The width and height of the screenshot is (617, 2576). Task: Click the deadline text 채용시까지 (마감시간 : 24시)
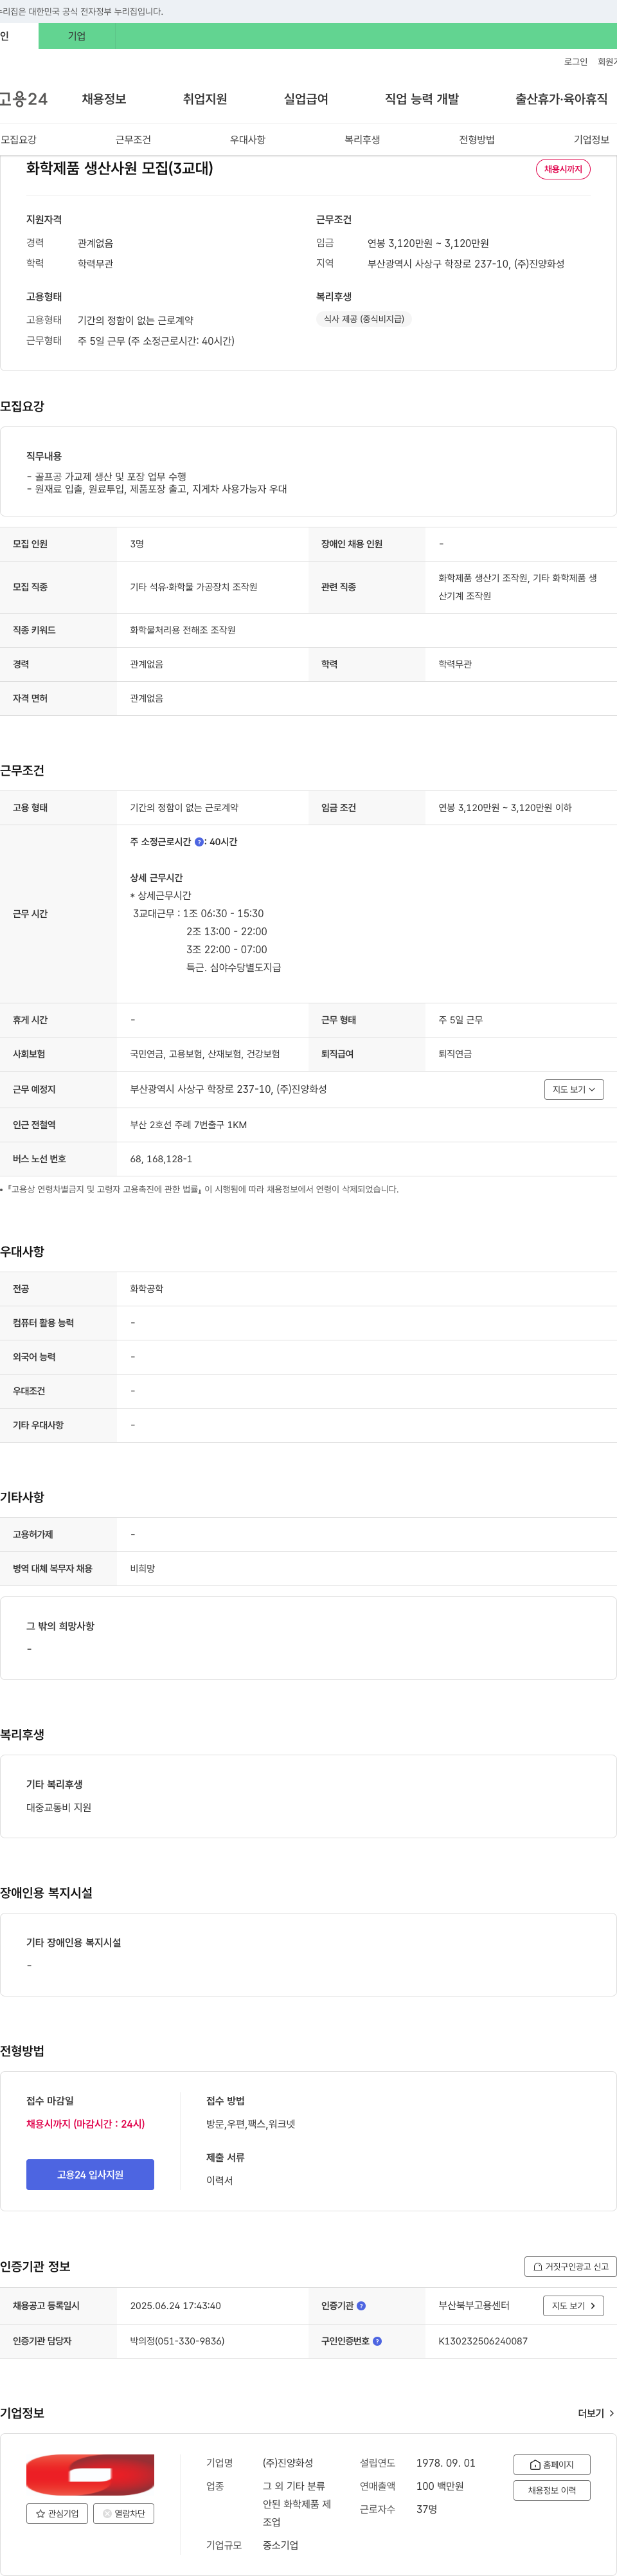click(85, 2124)
